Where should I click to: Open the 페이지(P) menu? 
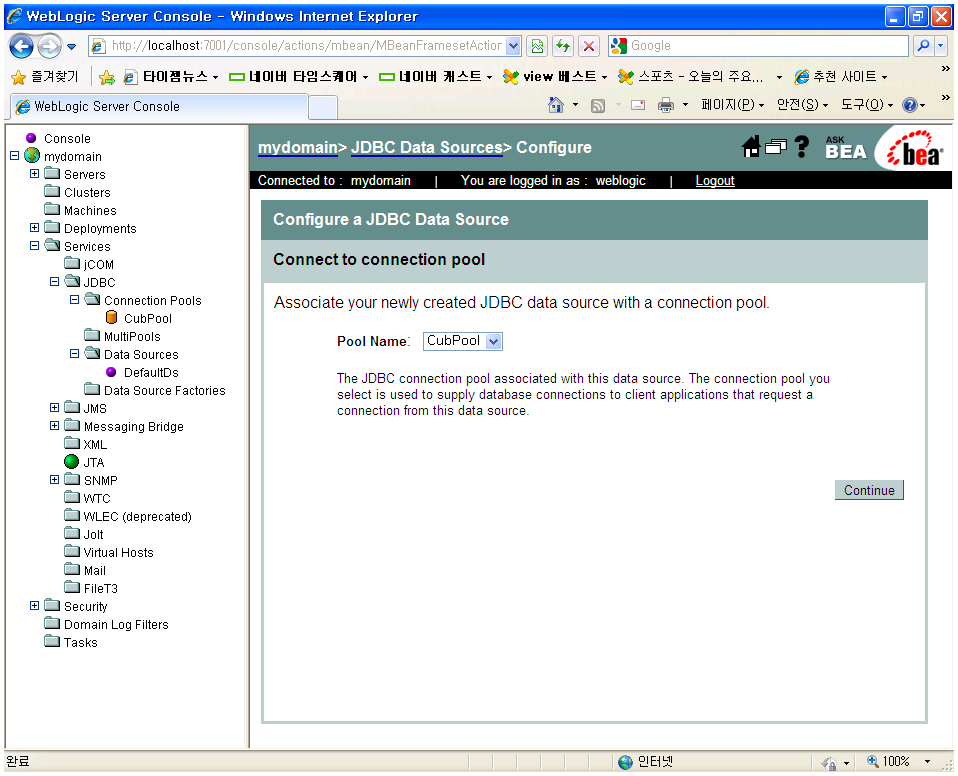(x=732, y=105)
